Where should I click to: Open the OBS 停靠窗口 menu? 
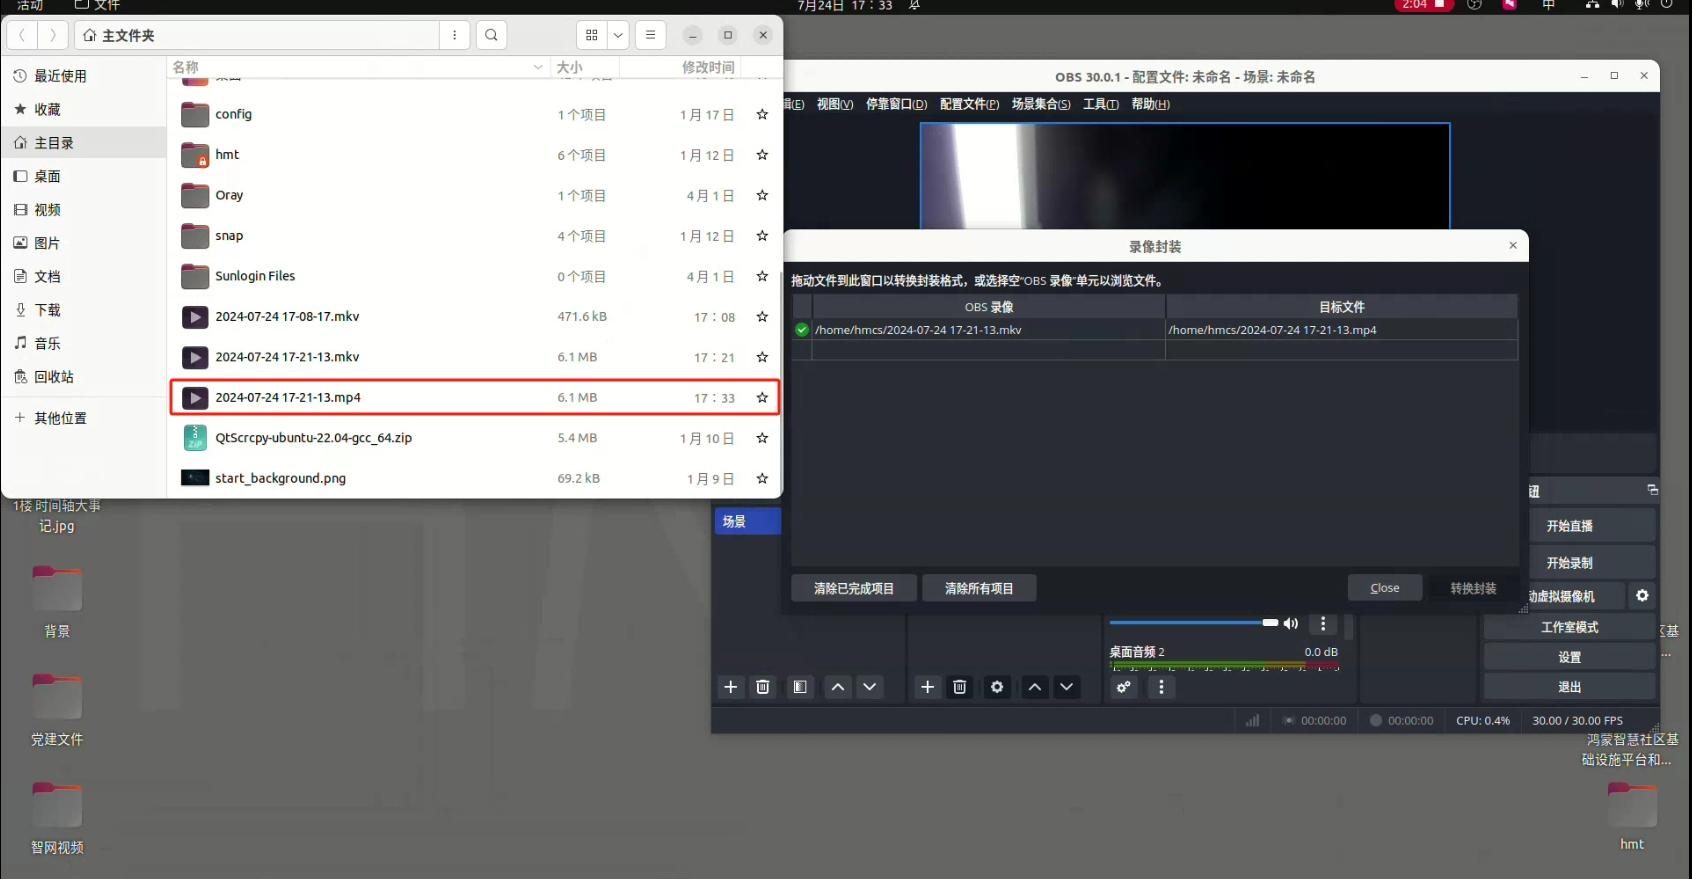(896, 104)
